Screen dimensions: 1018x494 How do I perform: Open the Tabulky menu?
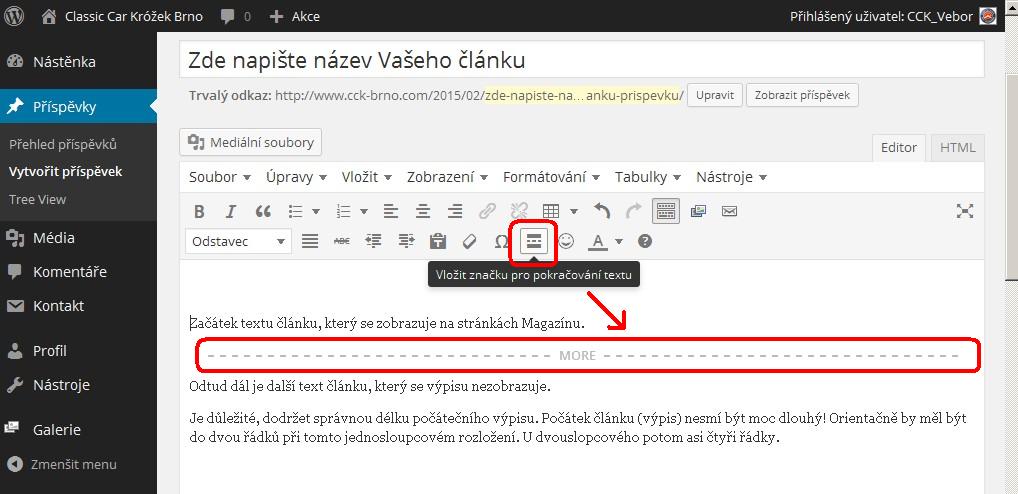coord(647,177)
